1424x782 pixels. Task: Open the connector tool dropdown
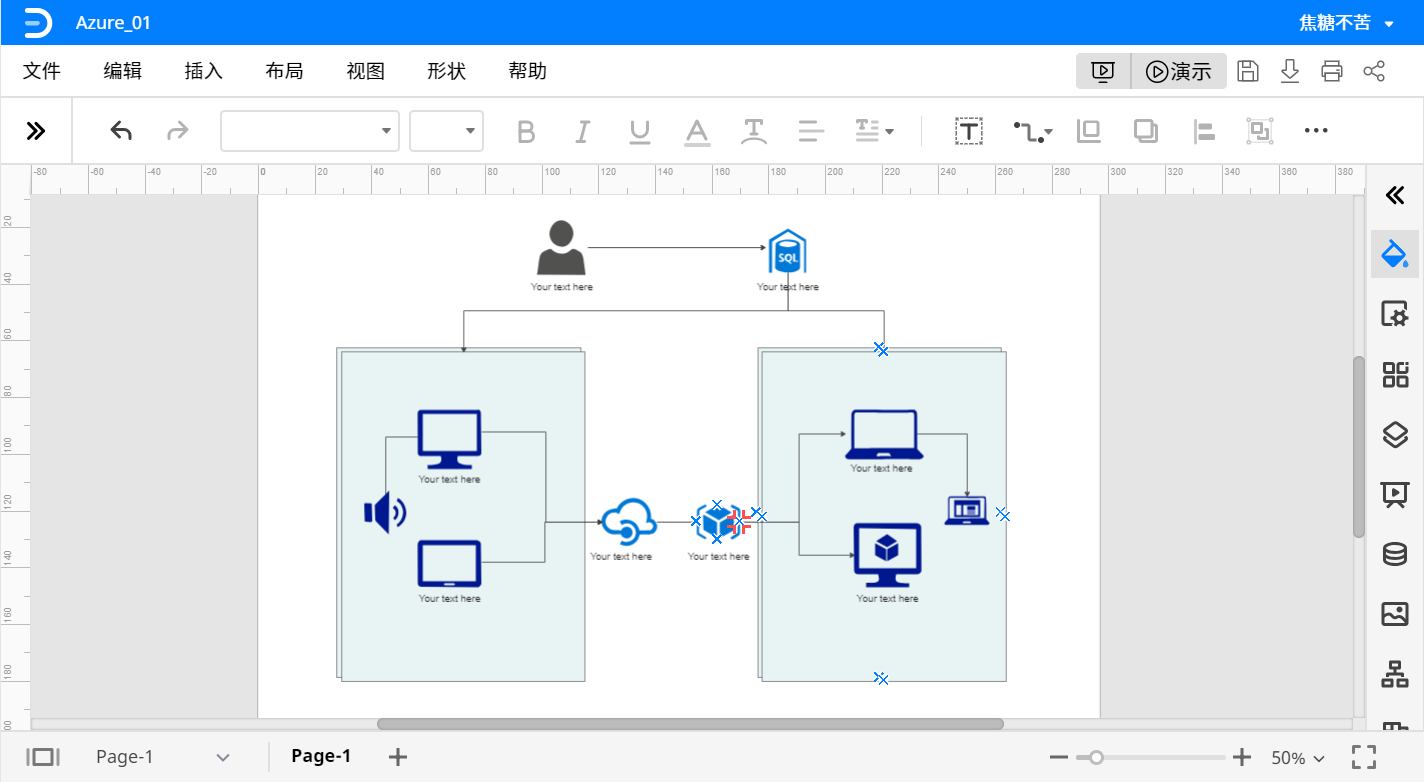(1032, 131)
